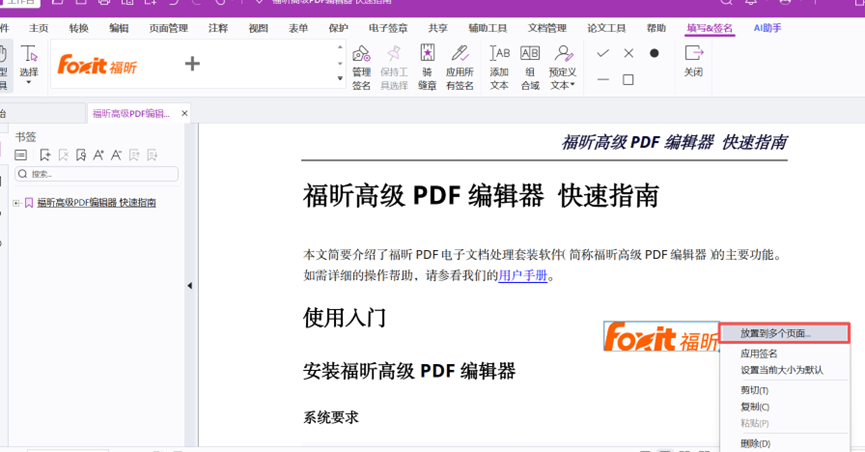This screenshot has height=452, width=865.
Task: Open the 页面管理 ribbon tab
Action: point(168,28)
